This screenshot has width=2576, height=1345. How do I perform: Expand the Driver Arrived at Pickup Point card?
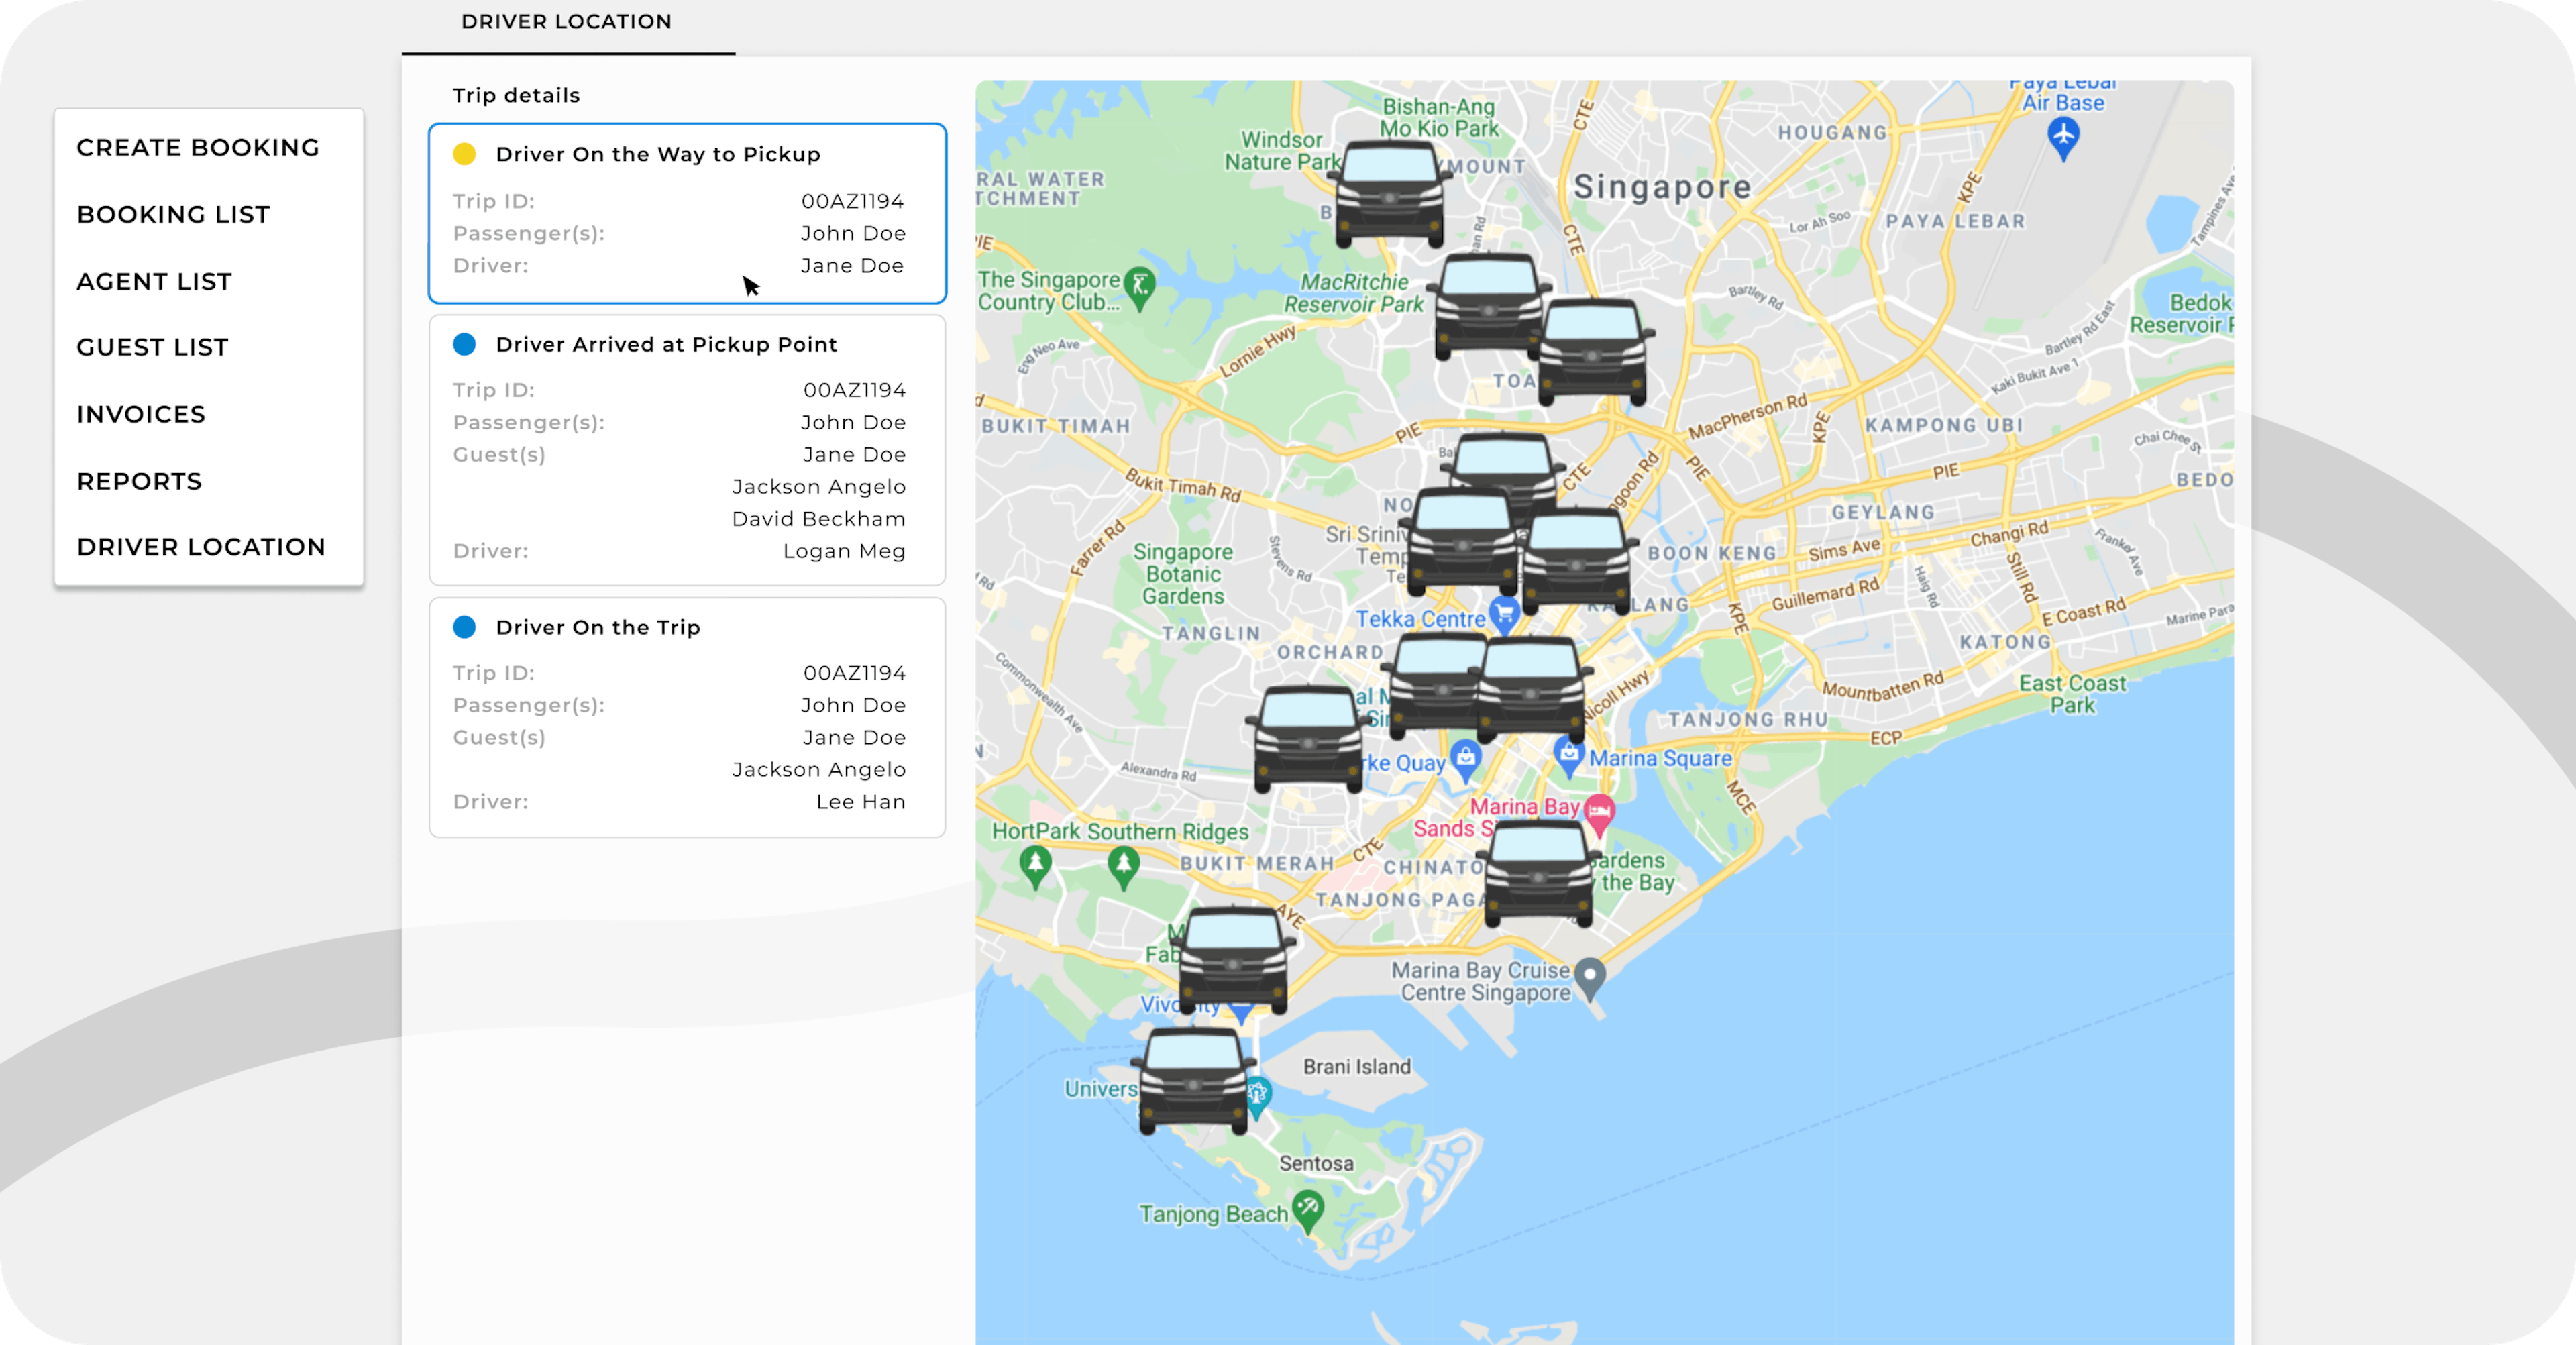pyautogui.click(x=667, y=344)
